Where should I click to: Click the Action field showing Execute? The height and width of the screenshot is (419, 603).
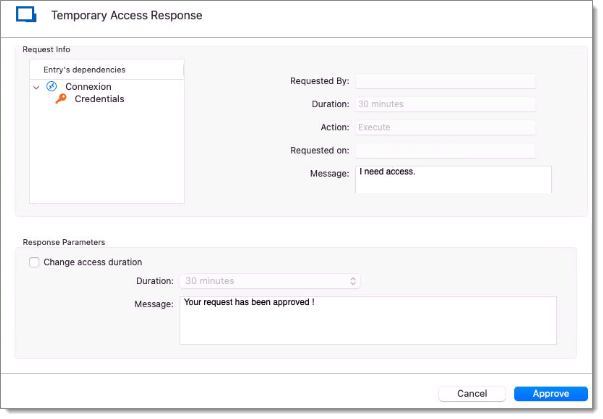click(x=445, y=127)
